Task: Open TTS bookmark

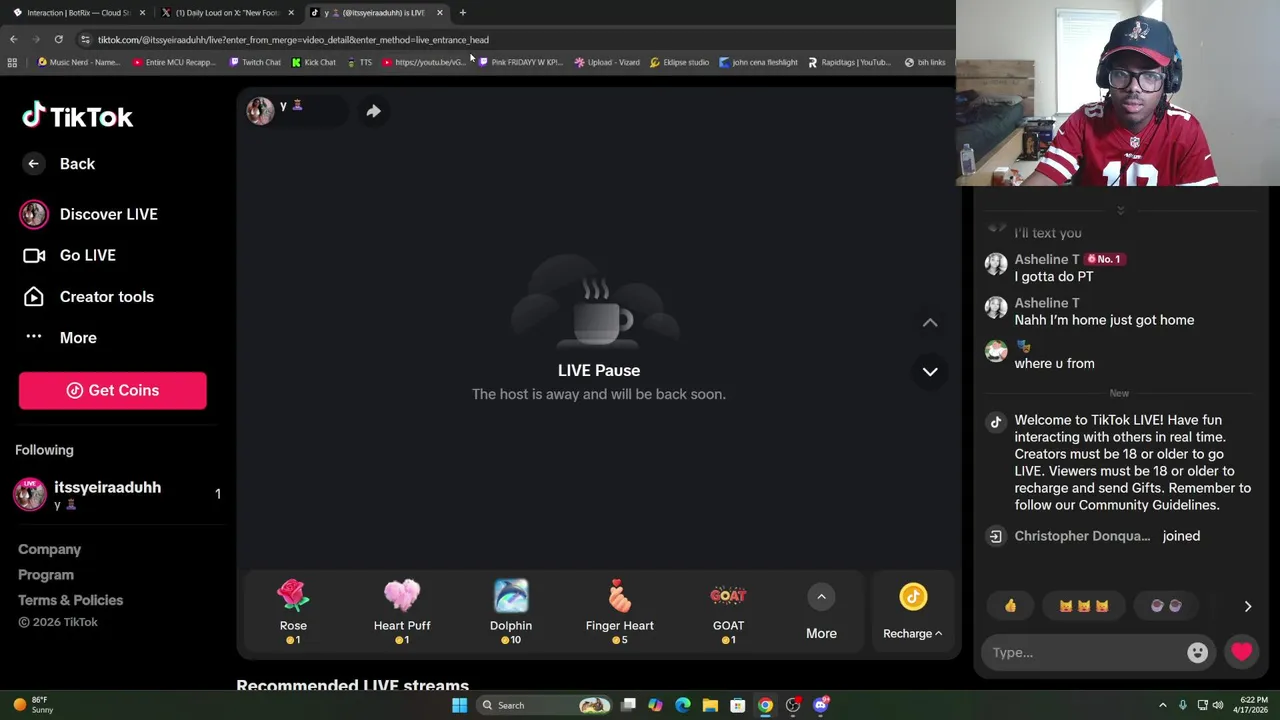Action: [x=359, y=62]
